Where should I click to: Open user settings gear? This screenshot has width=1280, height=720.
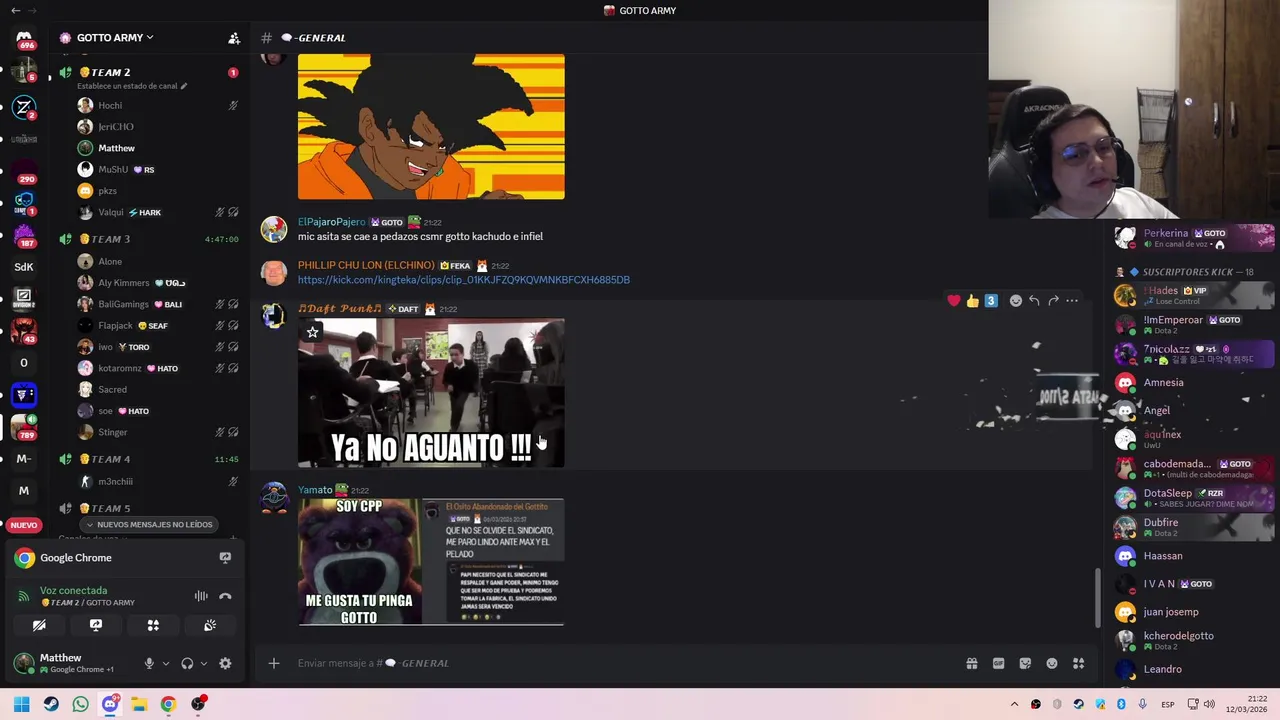coord(225,663)
